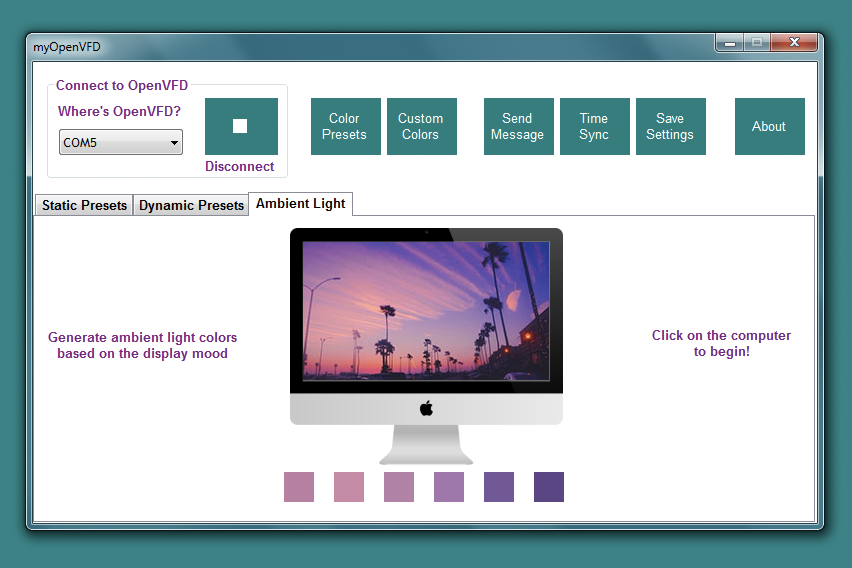Select the third mauve color swatch
Image resolution: width=852 pixels, height=568 pixels.
pyautogui.click(x=399, y=486)
